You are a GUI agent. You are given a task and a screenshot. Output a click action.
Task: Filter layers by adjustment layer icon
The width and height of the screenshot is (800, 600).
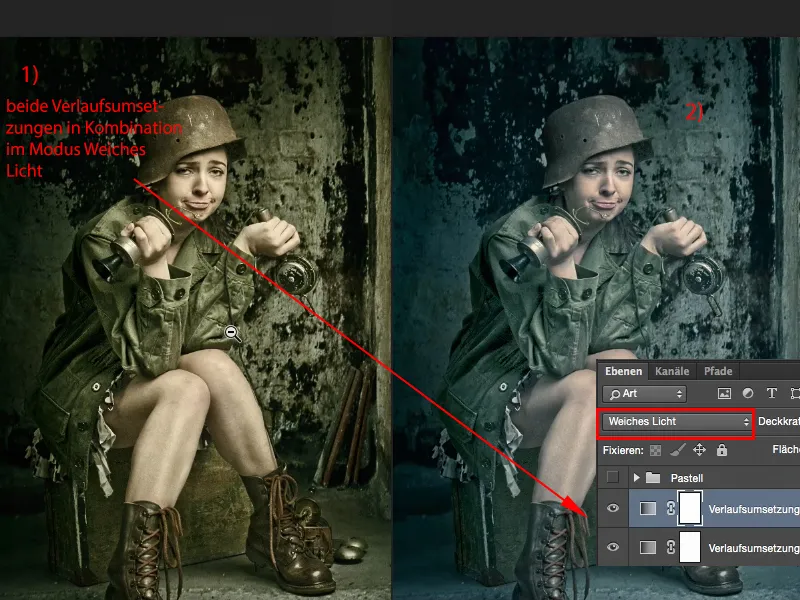[746, 394]
